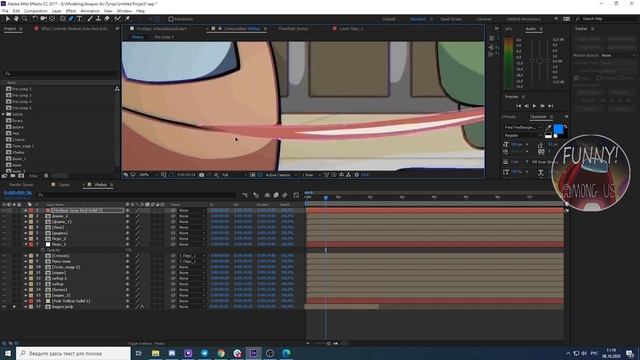
Task: Open the 1 View layout dropdown
Action: pyautogui.click(x=310, y=175)
